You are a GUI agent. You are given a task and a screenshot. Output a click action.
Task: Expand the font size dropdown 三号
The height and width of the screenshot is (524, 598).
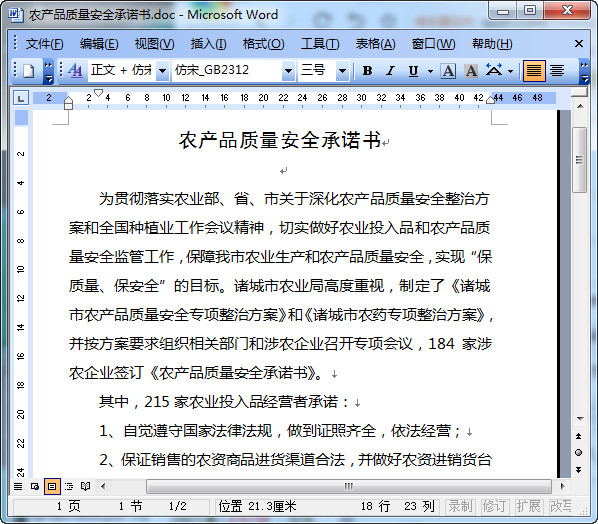[x=342, y=71]
